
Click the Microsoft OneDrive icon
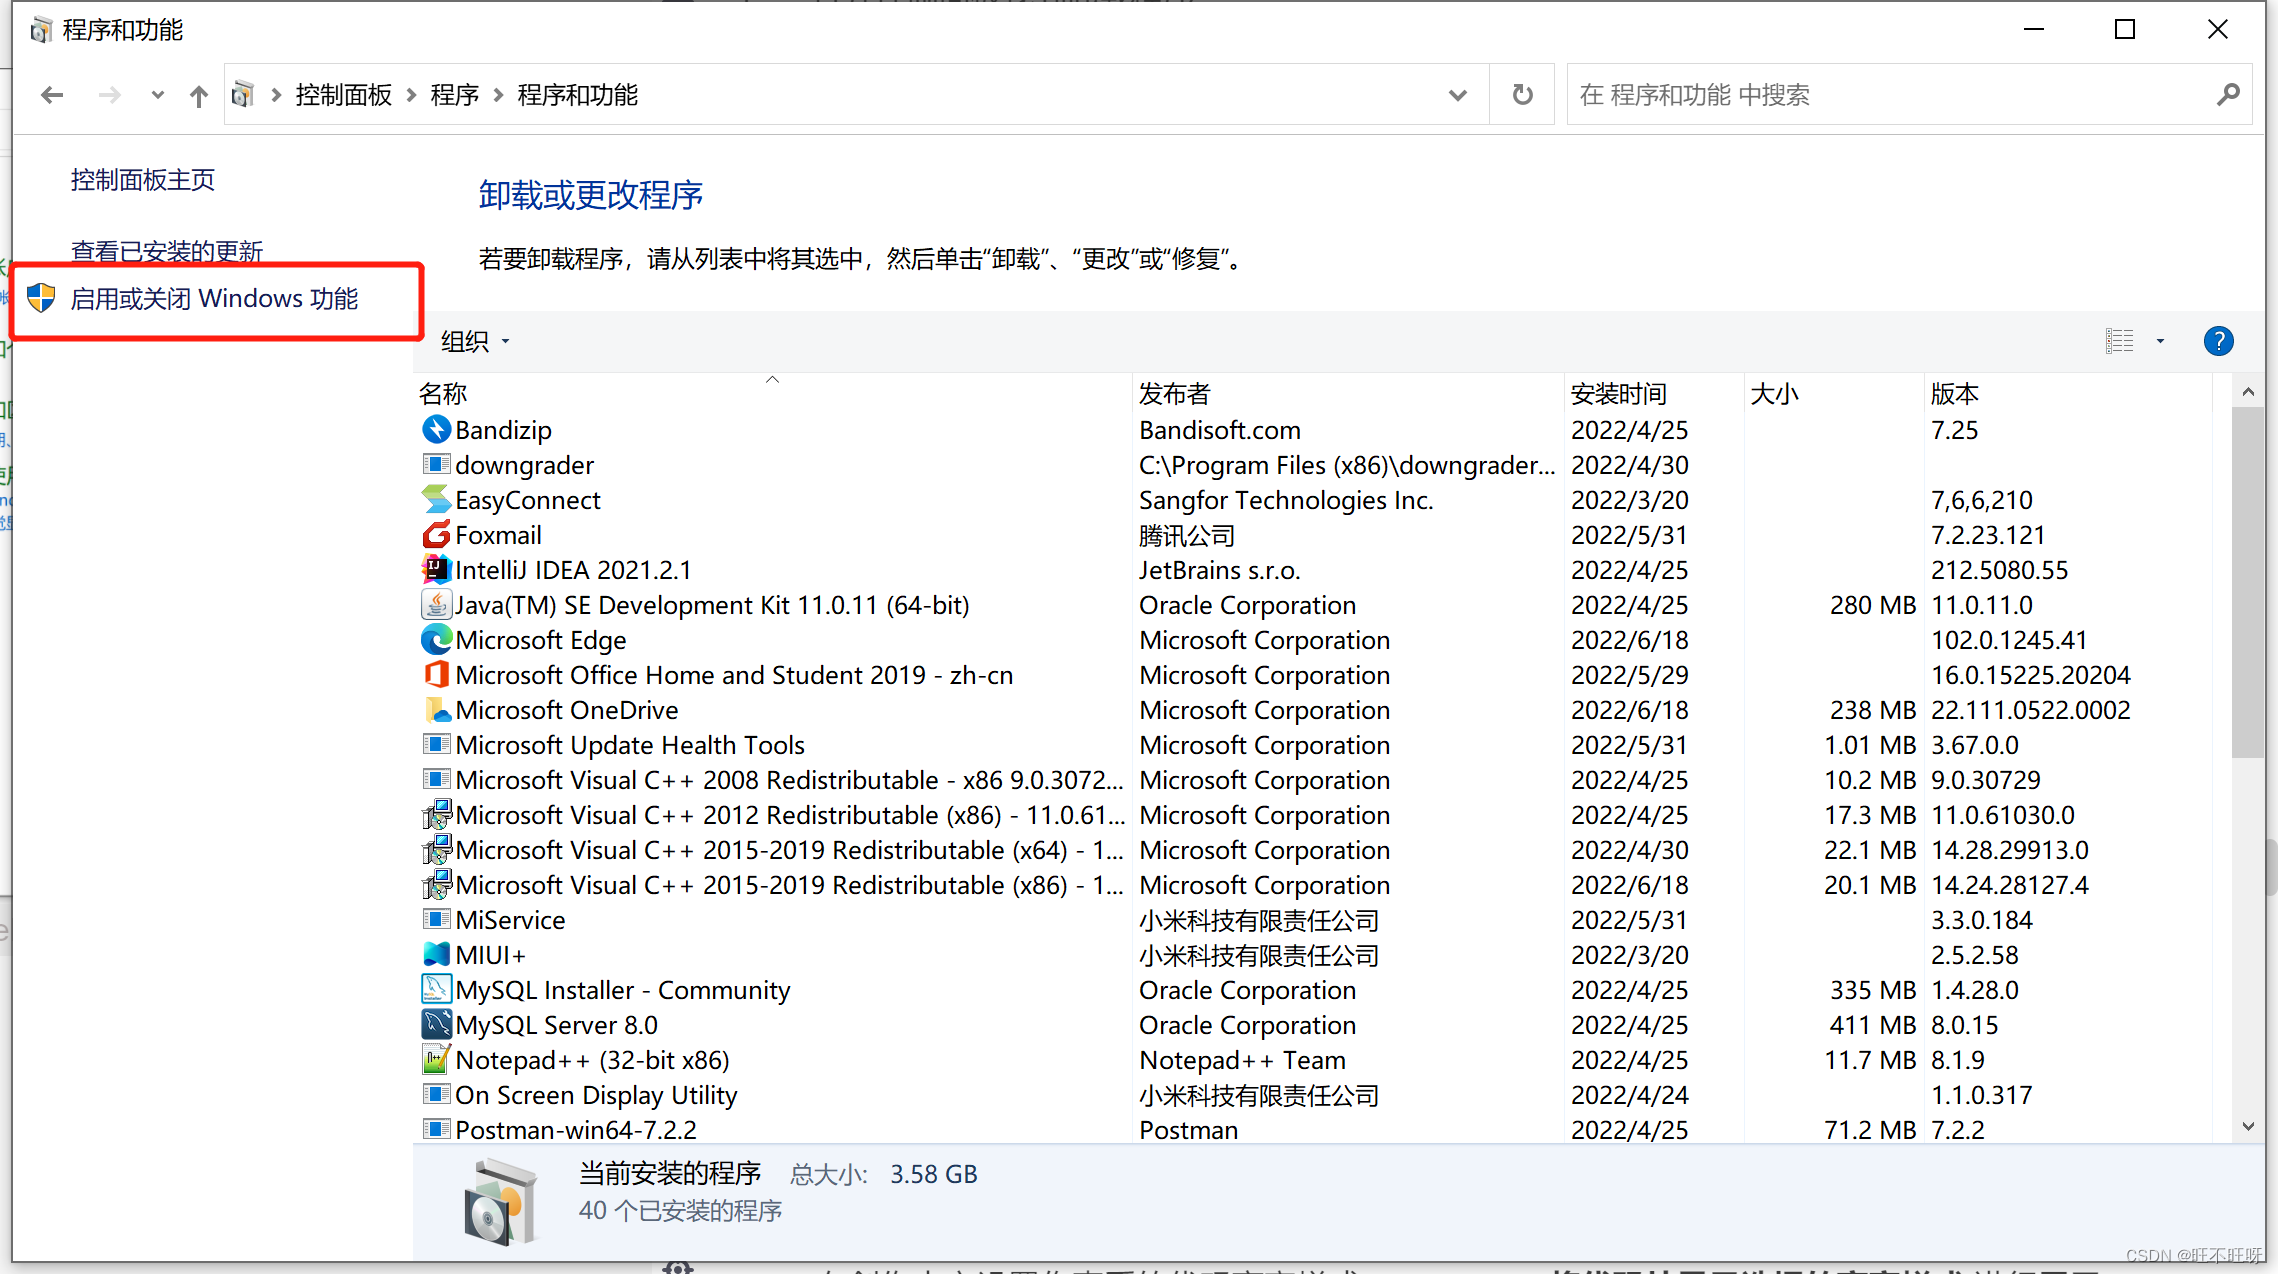(x=436, y=710)
